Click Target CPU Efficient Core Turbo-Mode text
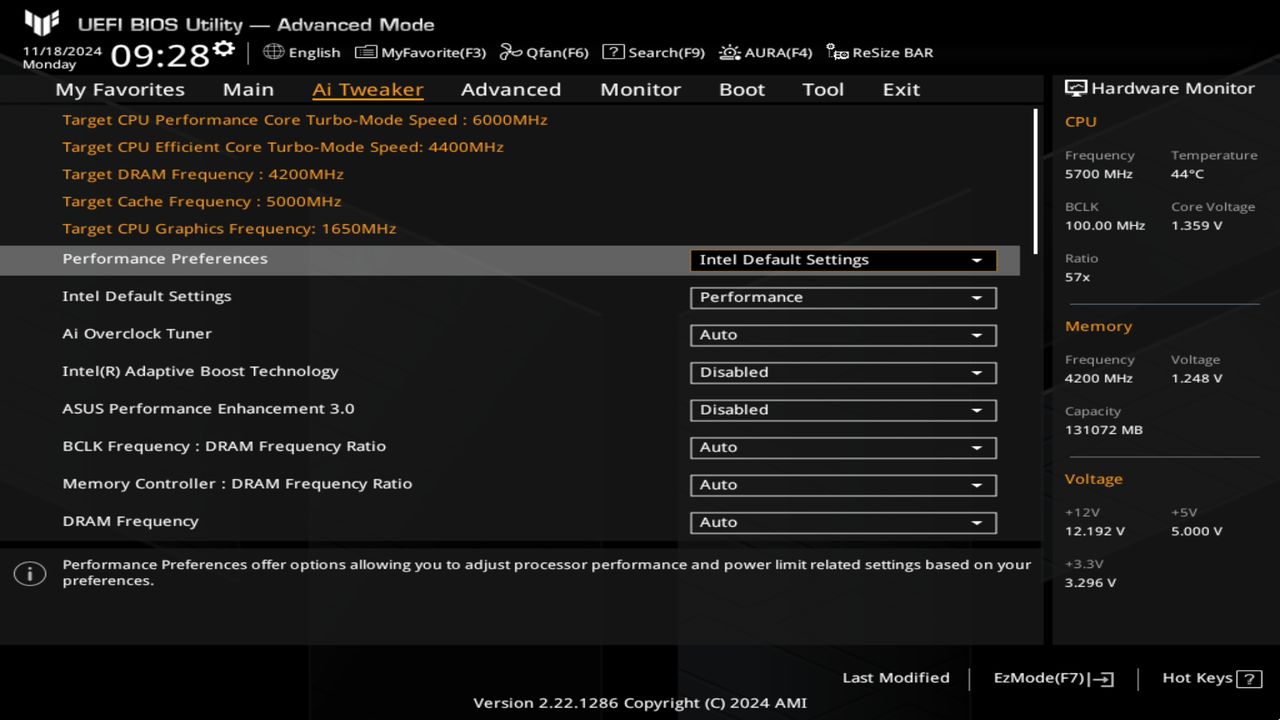The height and width of the screenshot is (720, 1280). pos(283,147)
